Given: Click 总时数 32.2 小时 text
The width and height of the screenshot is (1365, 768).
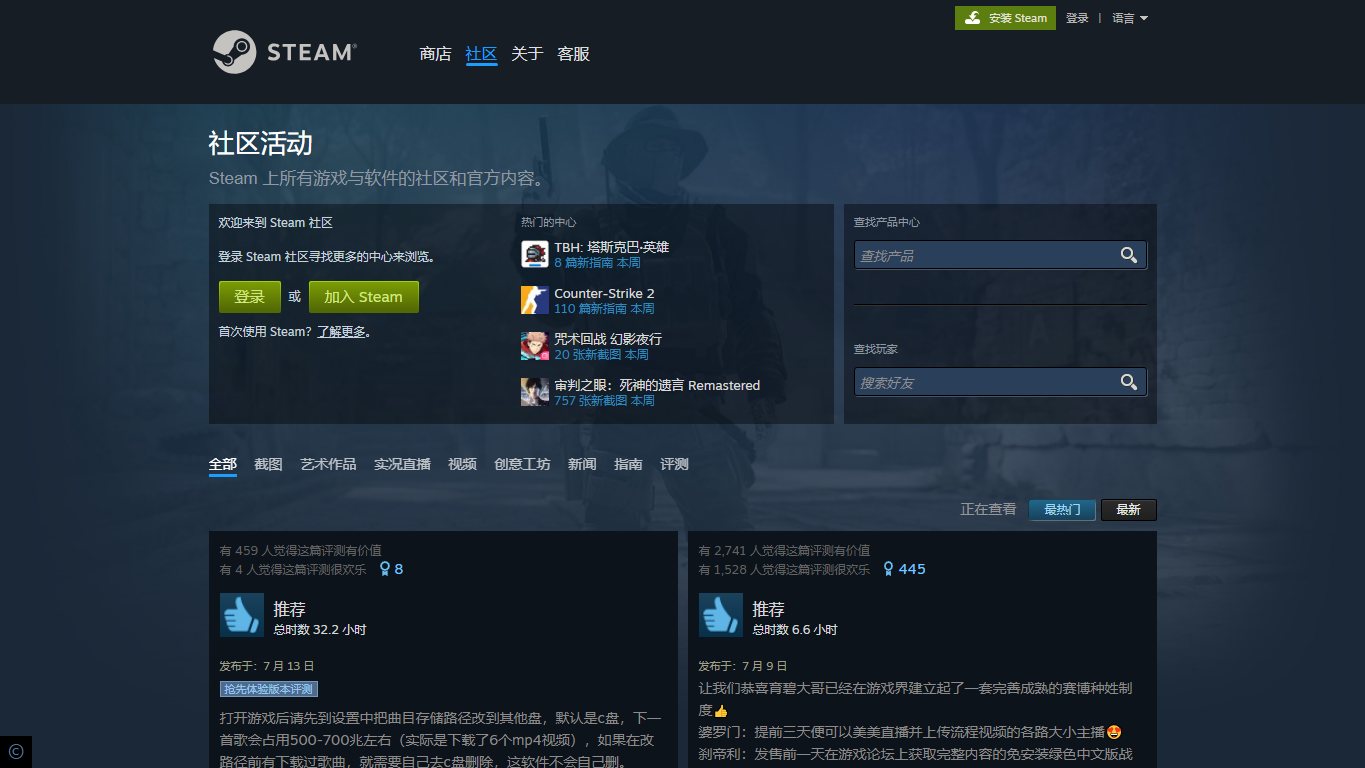Looking at the screenshot, I should click(320, 630).
